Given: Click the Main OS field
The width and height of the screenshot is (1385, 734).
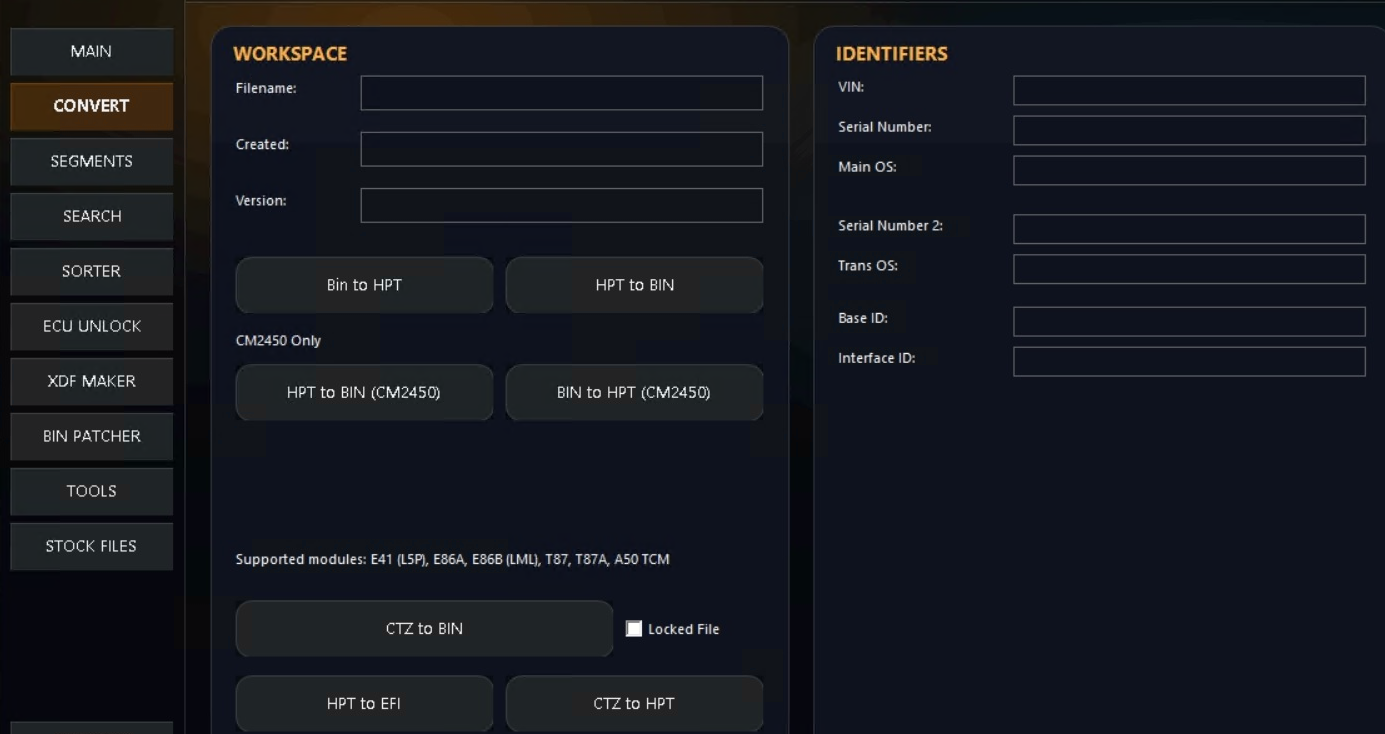Looking at the screenshot, I should click(1189, 170).
